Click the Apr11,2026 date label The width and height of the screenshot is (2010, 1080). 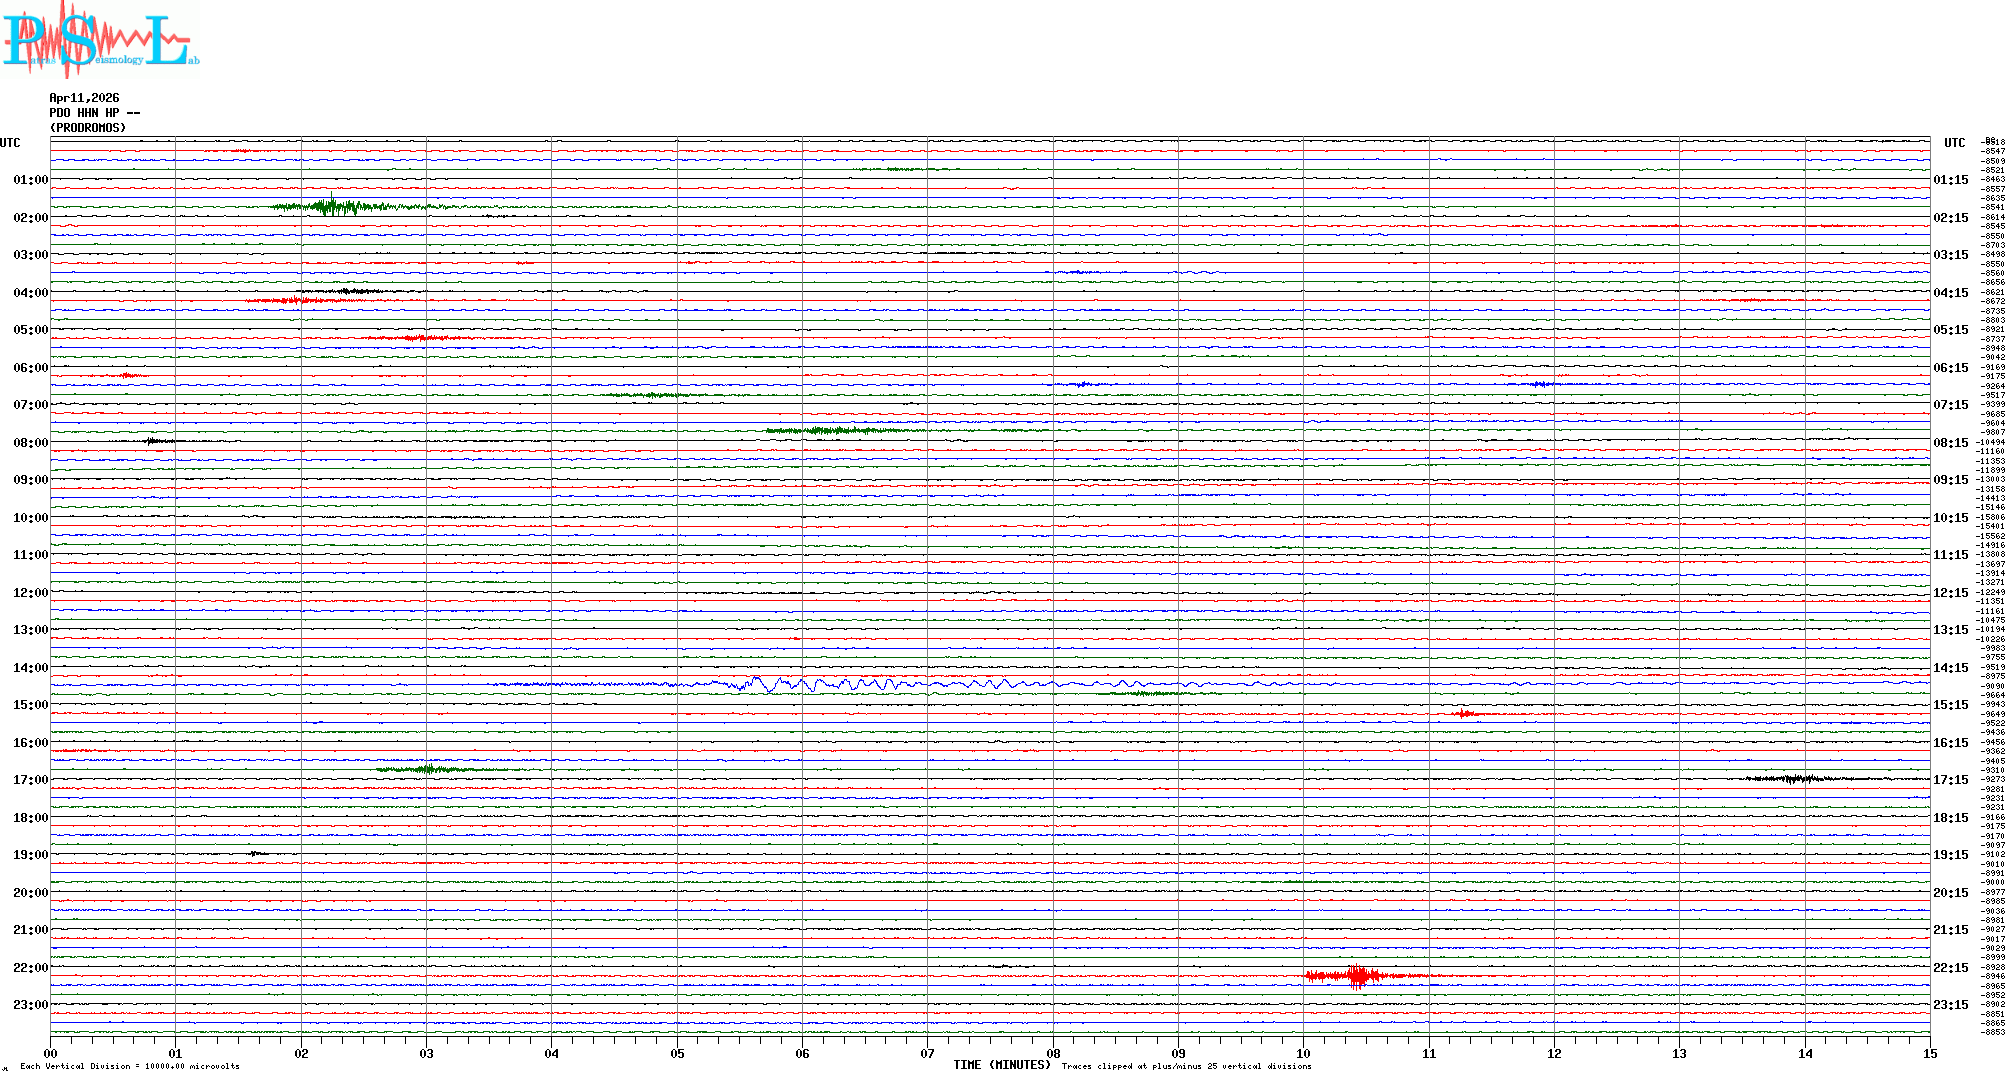tap(84, 98)
